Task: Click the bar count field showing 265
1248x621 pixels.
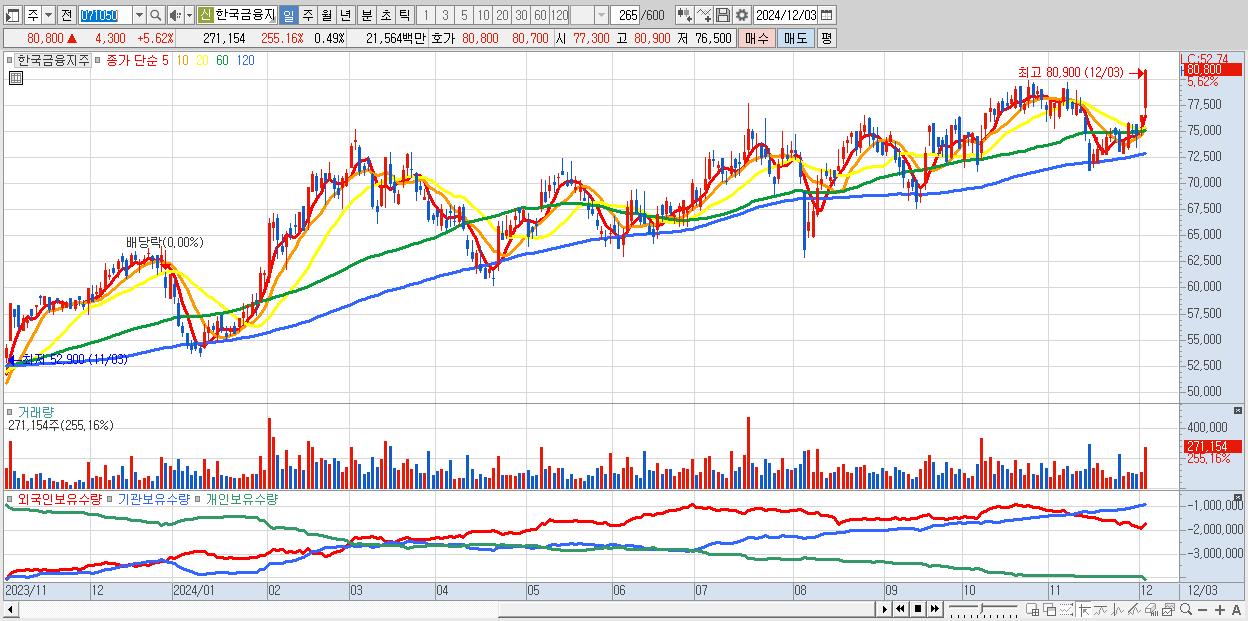Action: [x=625, y=15]
